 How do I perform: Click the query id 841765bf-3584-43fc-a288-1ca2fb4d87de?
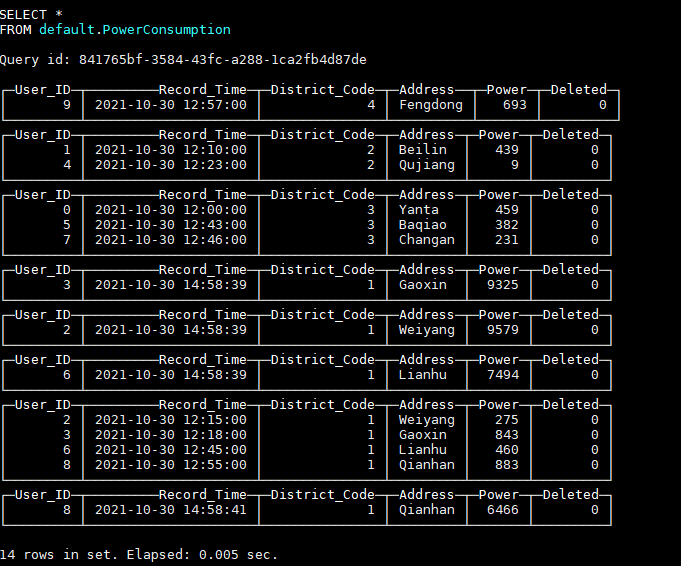pyautogui.click(x=222, y=60)
